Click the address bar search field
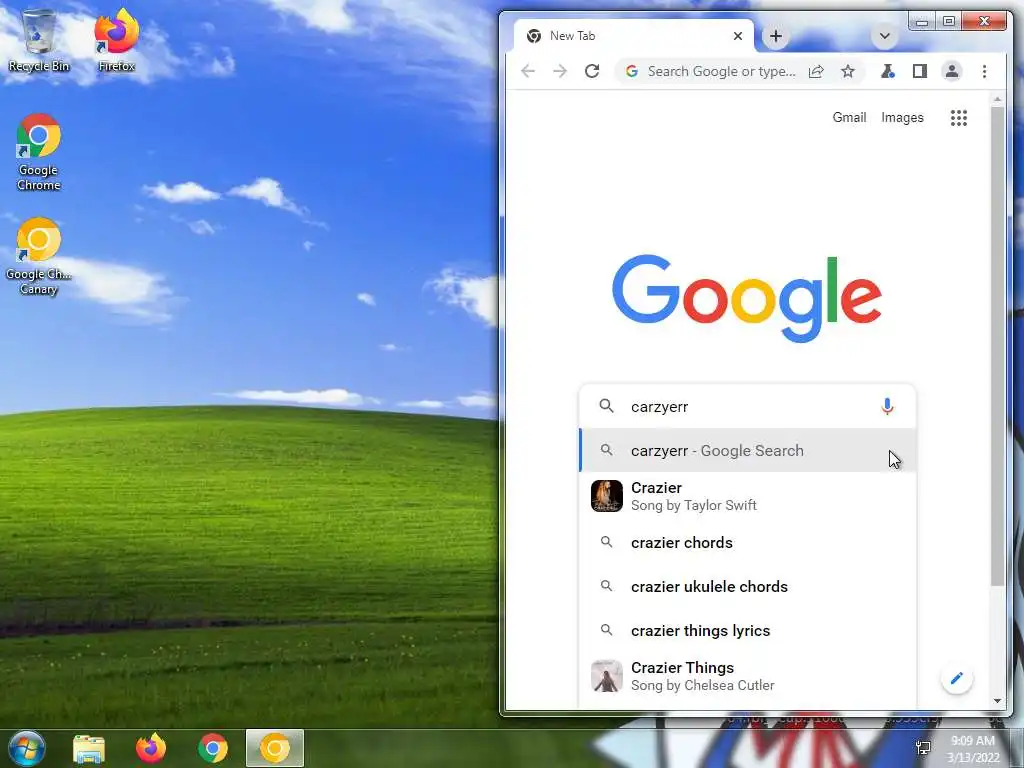This screenshot has width=1024, height=768. [722, 71]
